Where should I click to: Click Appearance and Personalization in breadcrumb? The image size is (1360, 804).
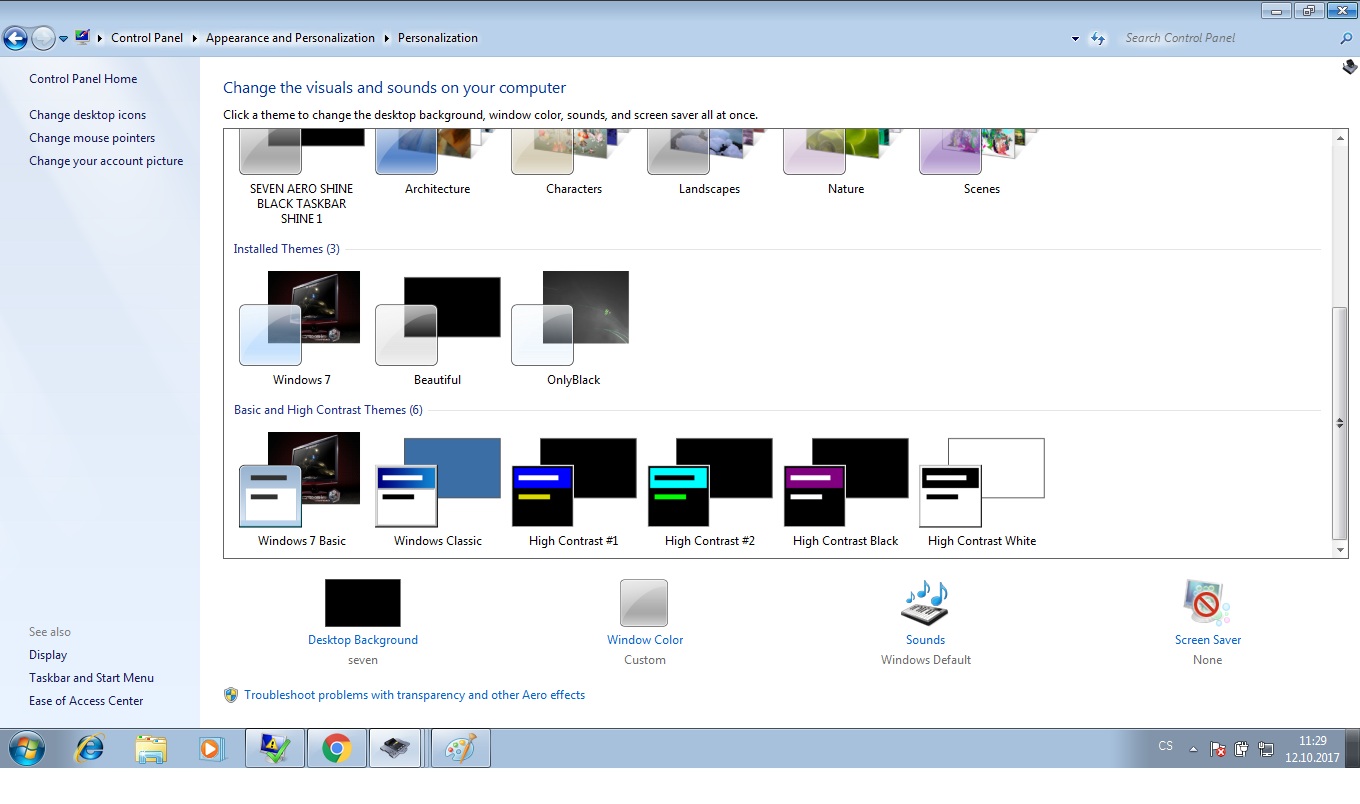tap(290, 38)
